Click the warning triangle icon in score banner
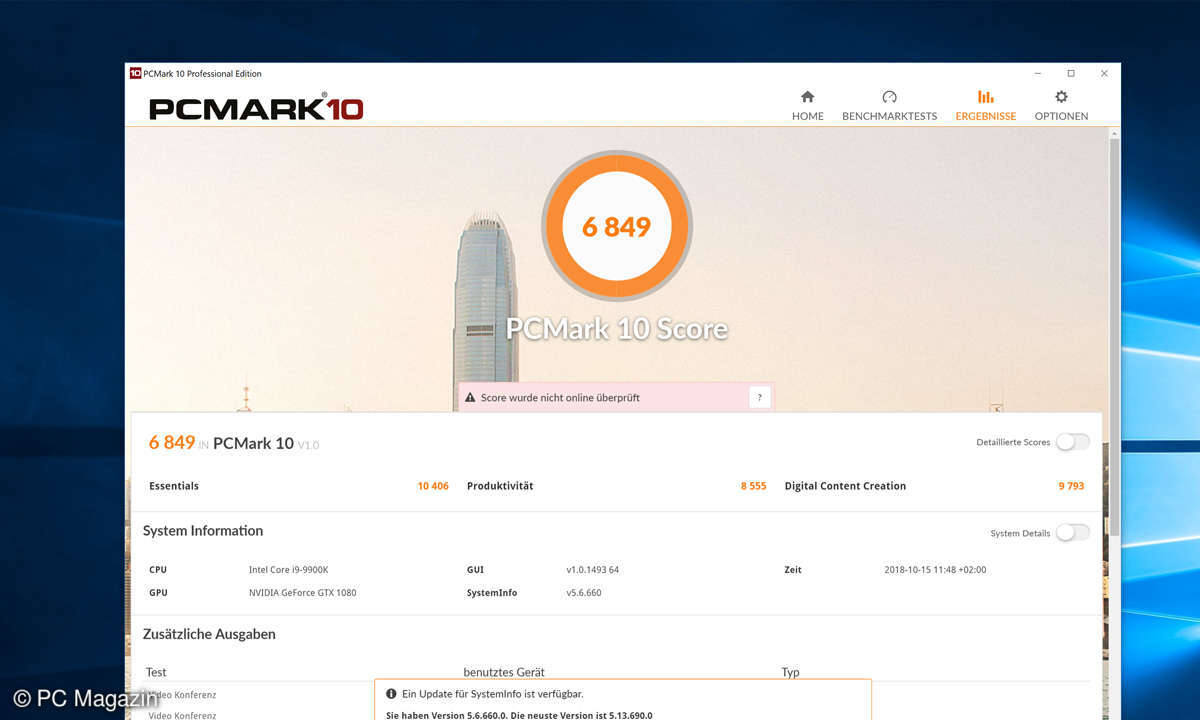 coord(470,397)
